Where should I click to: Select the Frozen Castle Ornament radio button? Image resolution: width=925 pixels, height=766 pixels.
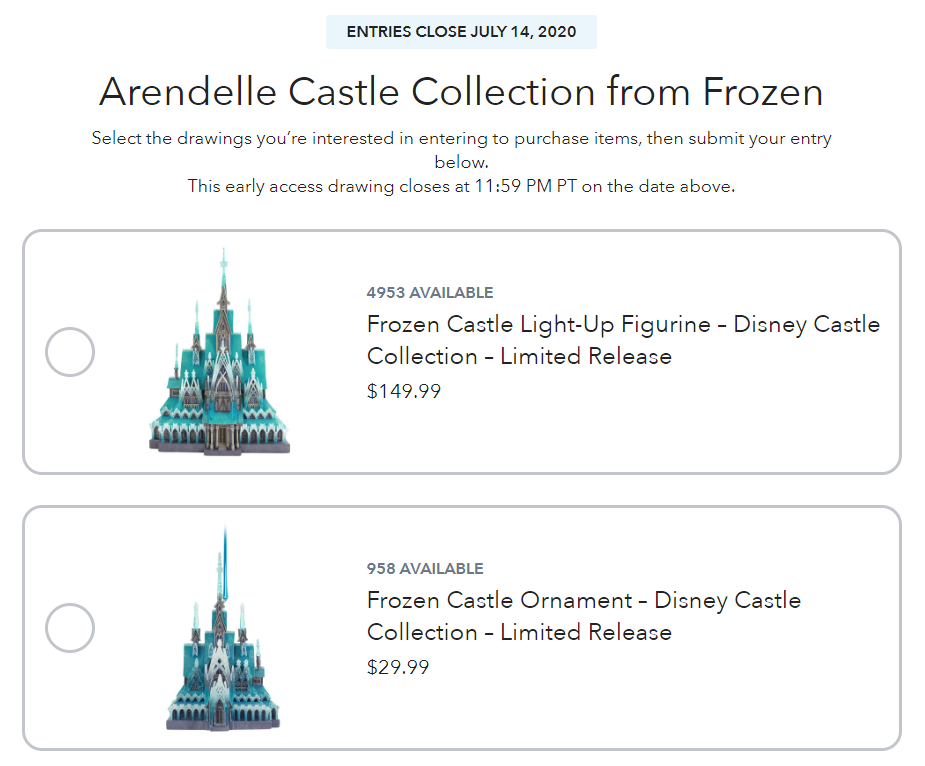70,628
